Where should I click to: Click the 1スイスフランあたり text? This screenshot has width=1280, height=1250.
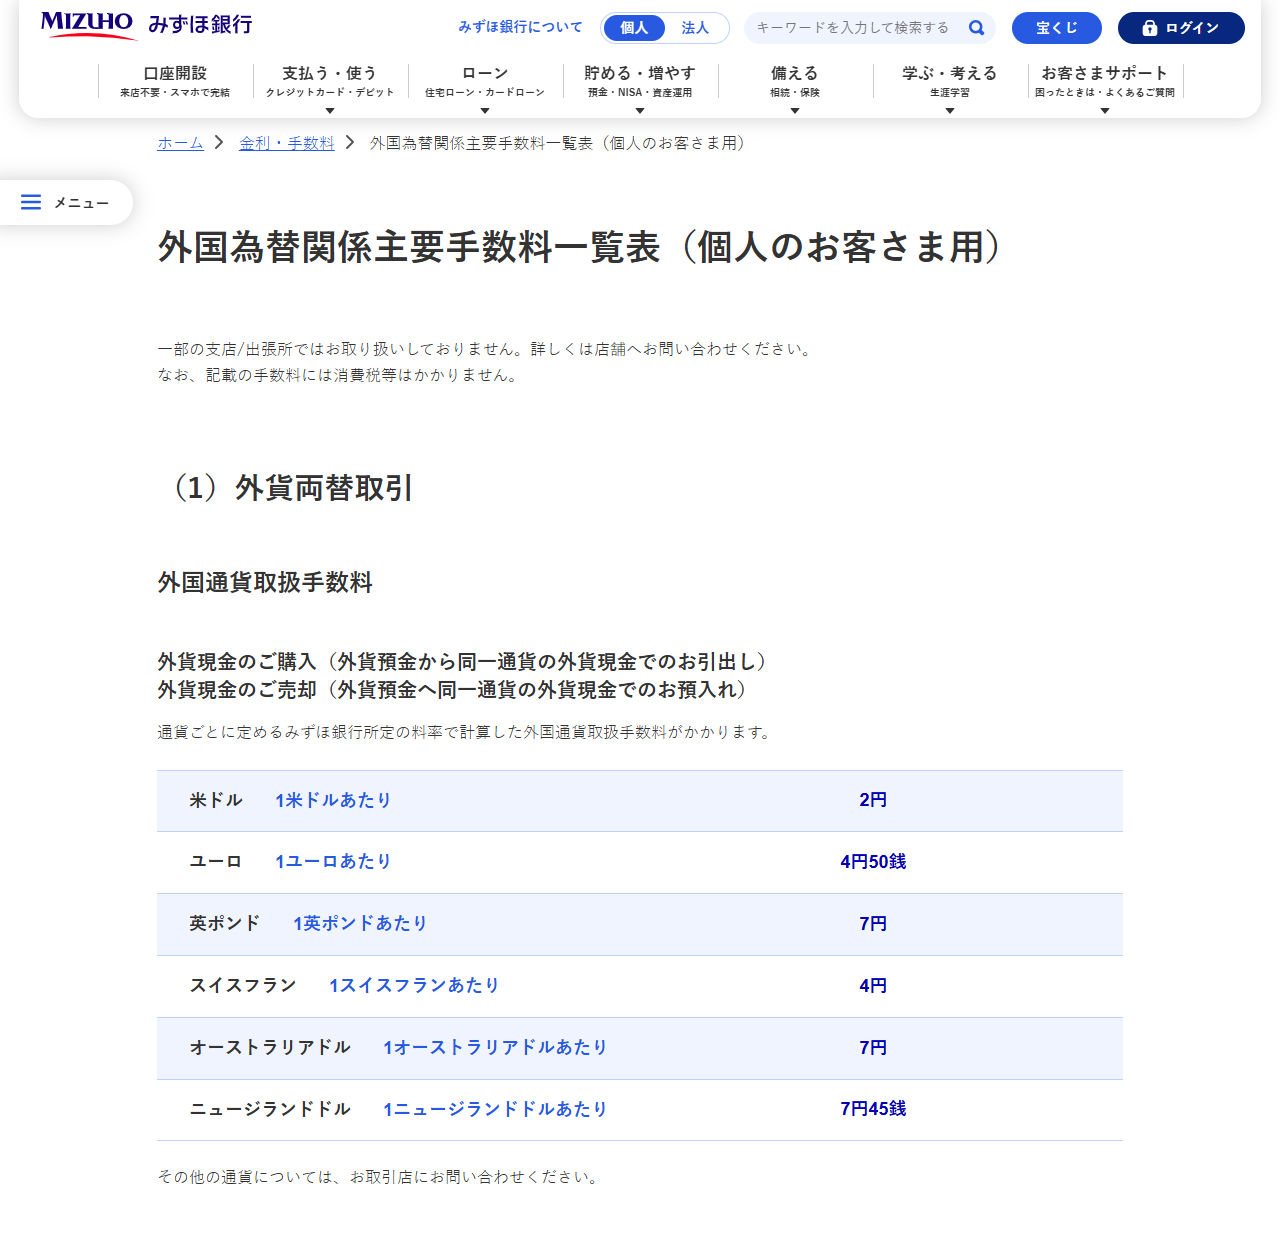click(x=414, y=985)
